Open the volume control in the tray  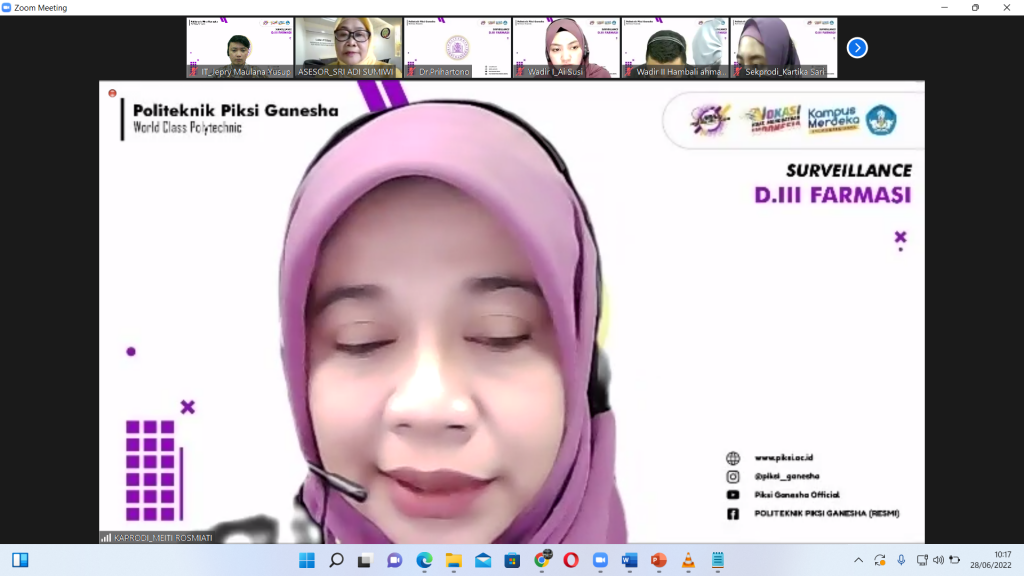(x=938, y=560)
